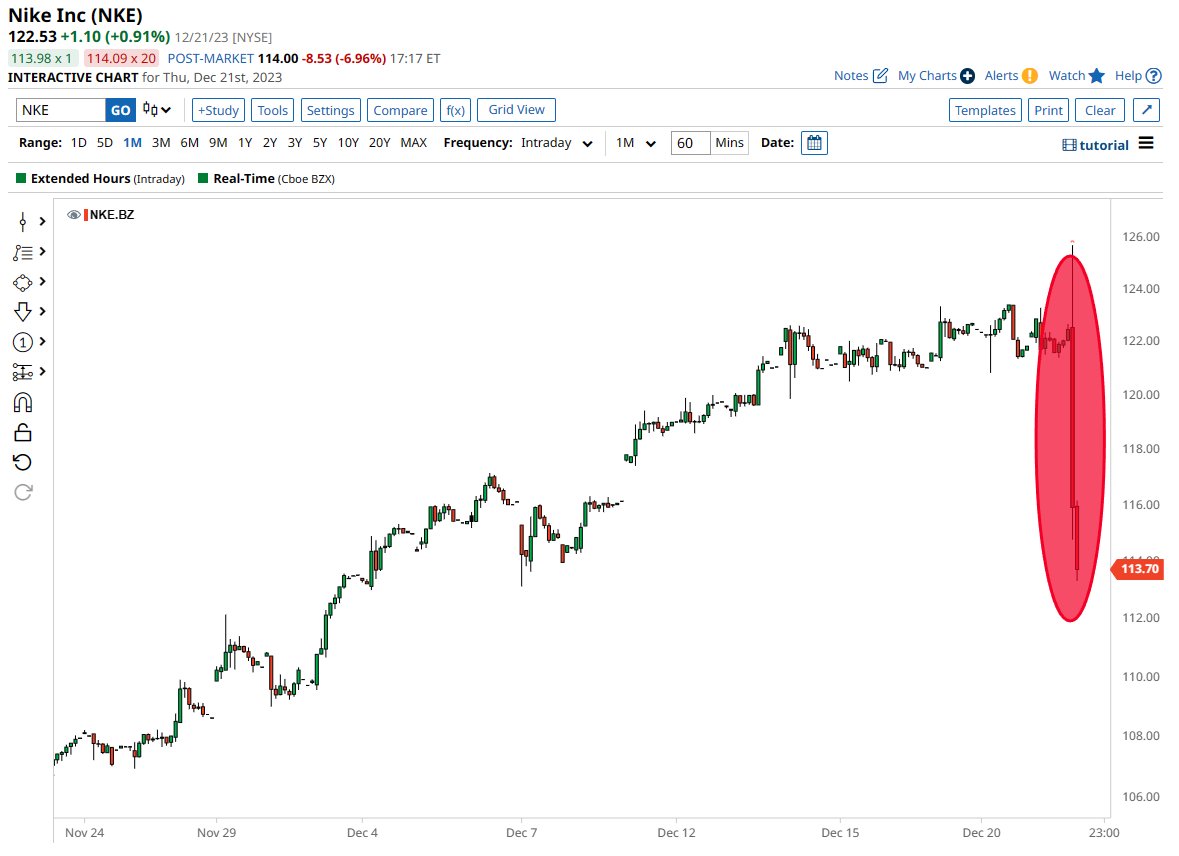Select the numbered circle label tool
The width and height of the screenshot is (1179, 856).
pyautogui.click(x=23, y=342)
